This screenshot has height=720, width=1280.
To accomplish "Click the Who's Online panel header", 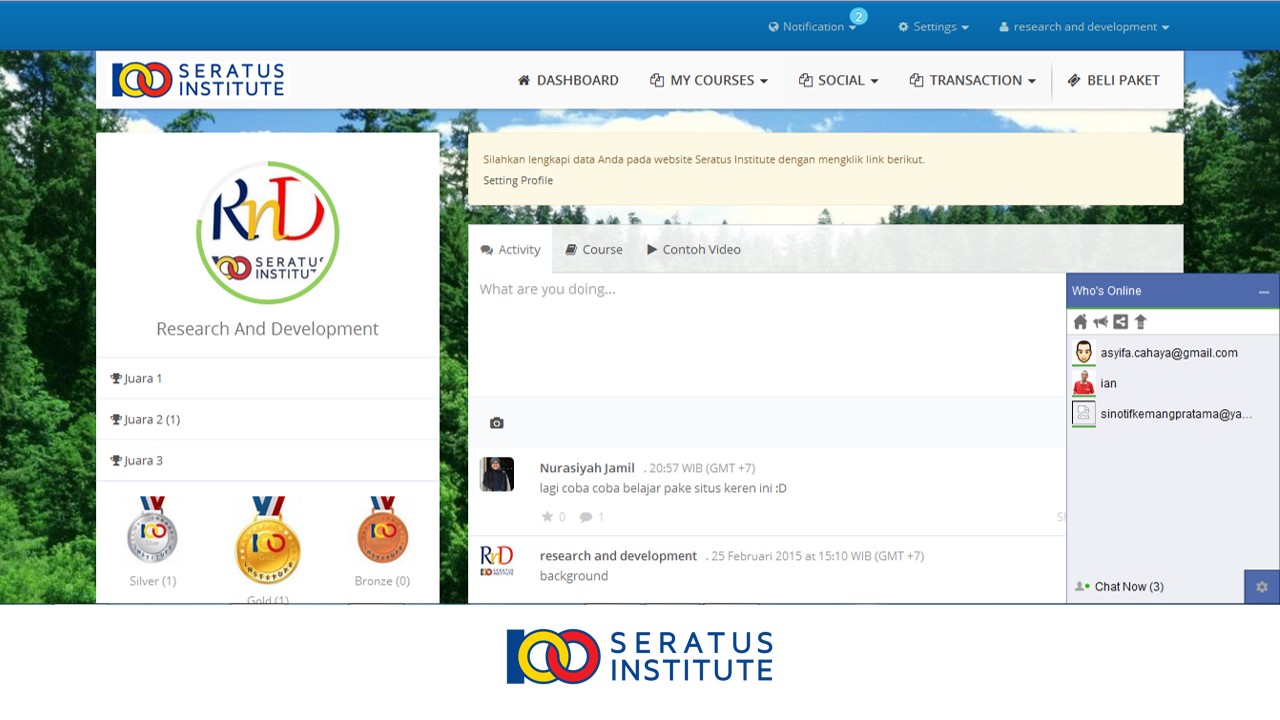I will [x=1173, y=291].
